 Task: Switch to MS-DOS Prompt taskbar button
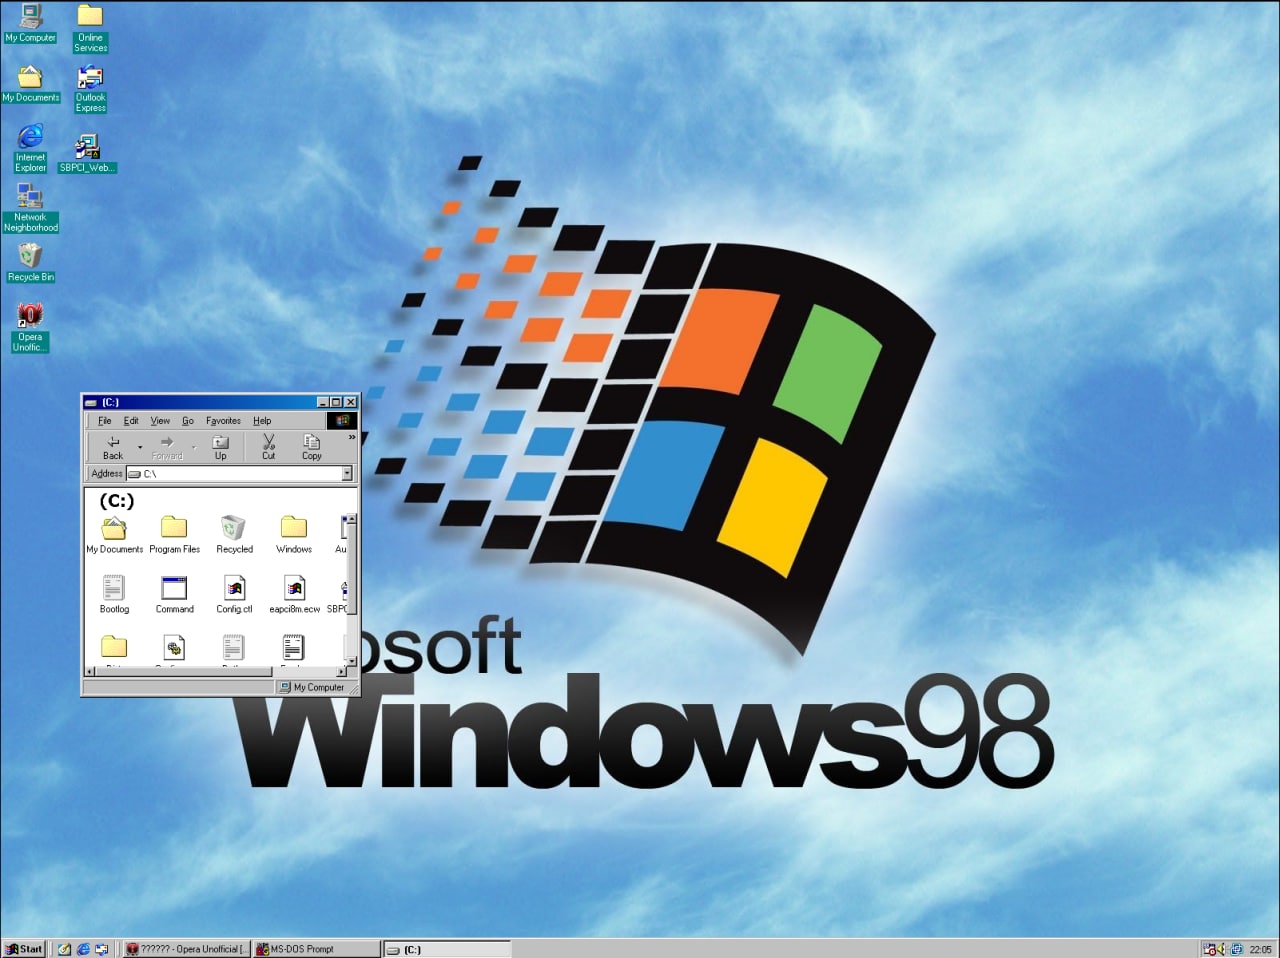click(x=317, y=949)
